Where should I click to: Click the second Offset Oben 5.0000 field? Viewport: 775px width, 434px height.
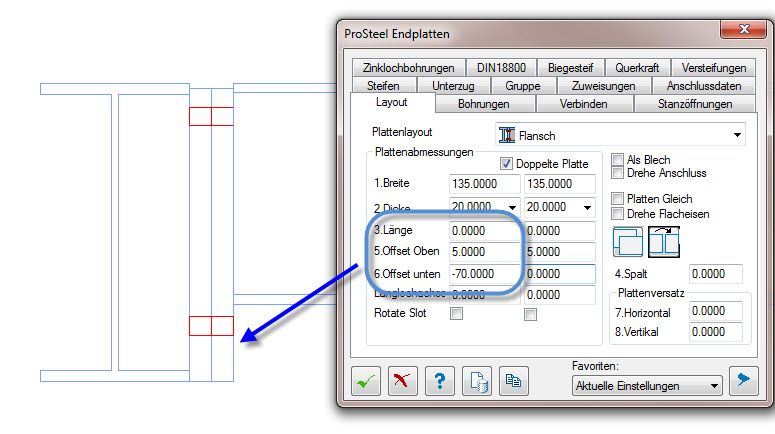tap(560, 252)
